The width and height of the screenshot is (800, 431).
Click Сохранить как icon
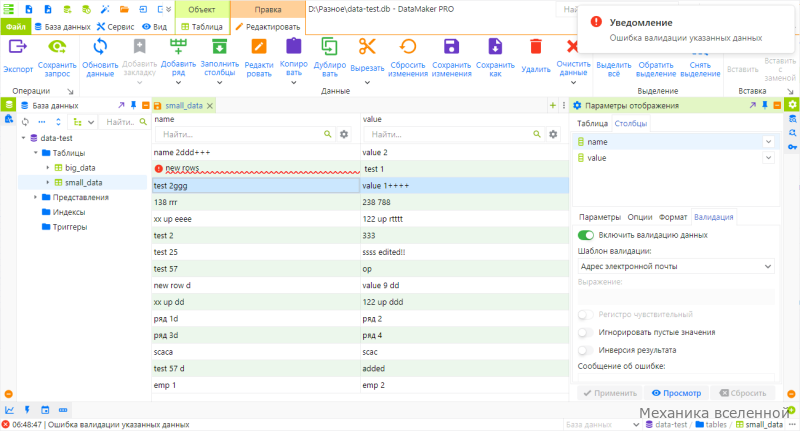coord(495,47)
